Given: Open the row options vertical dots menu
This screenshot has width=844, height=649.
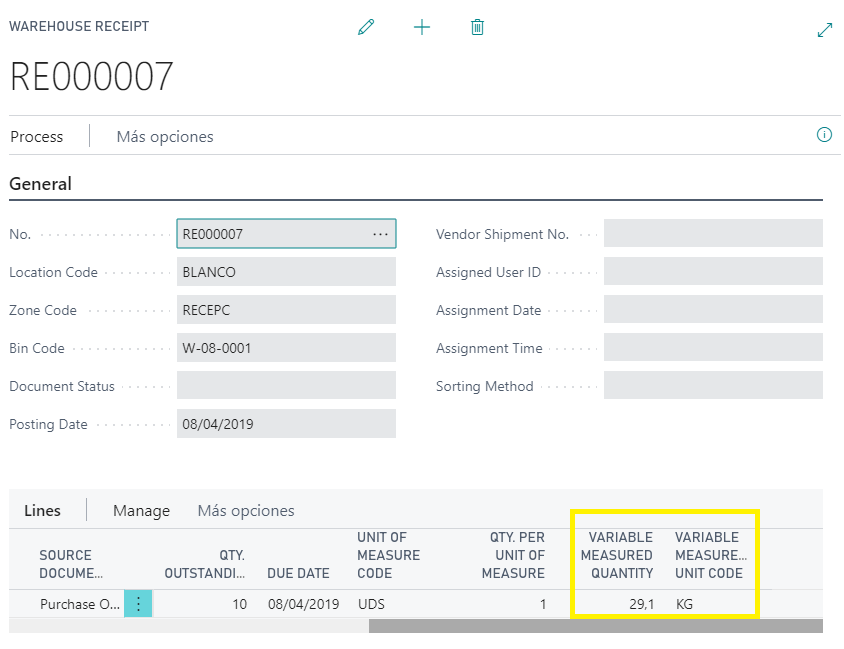Looking at the screenshot, I should [138, 604].
